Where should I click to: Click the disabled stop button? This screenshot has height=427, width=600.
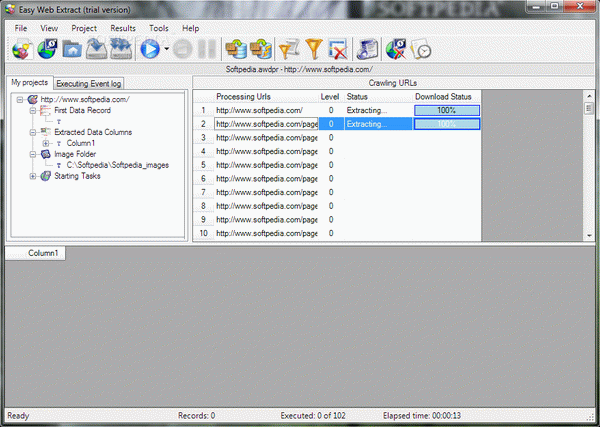pos(182,50)
